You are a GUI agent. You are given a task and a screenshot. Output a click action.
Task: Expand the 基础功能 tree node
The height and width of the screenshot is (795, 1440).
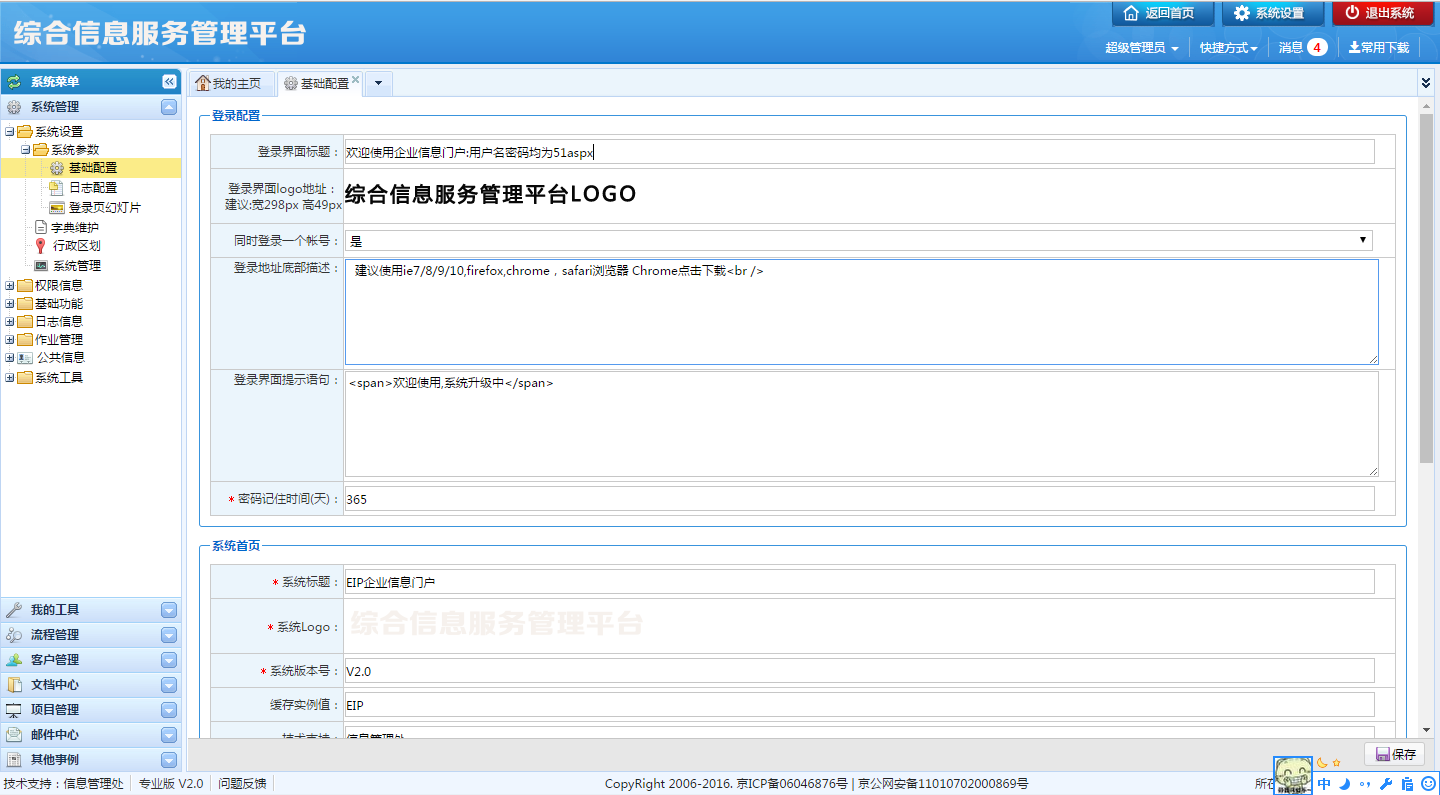(x=10, y=304)
